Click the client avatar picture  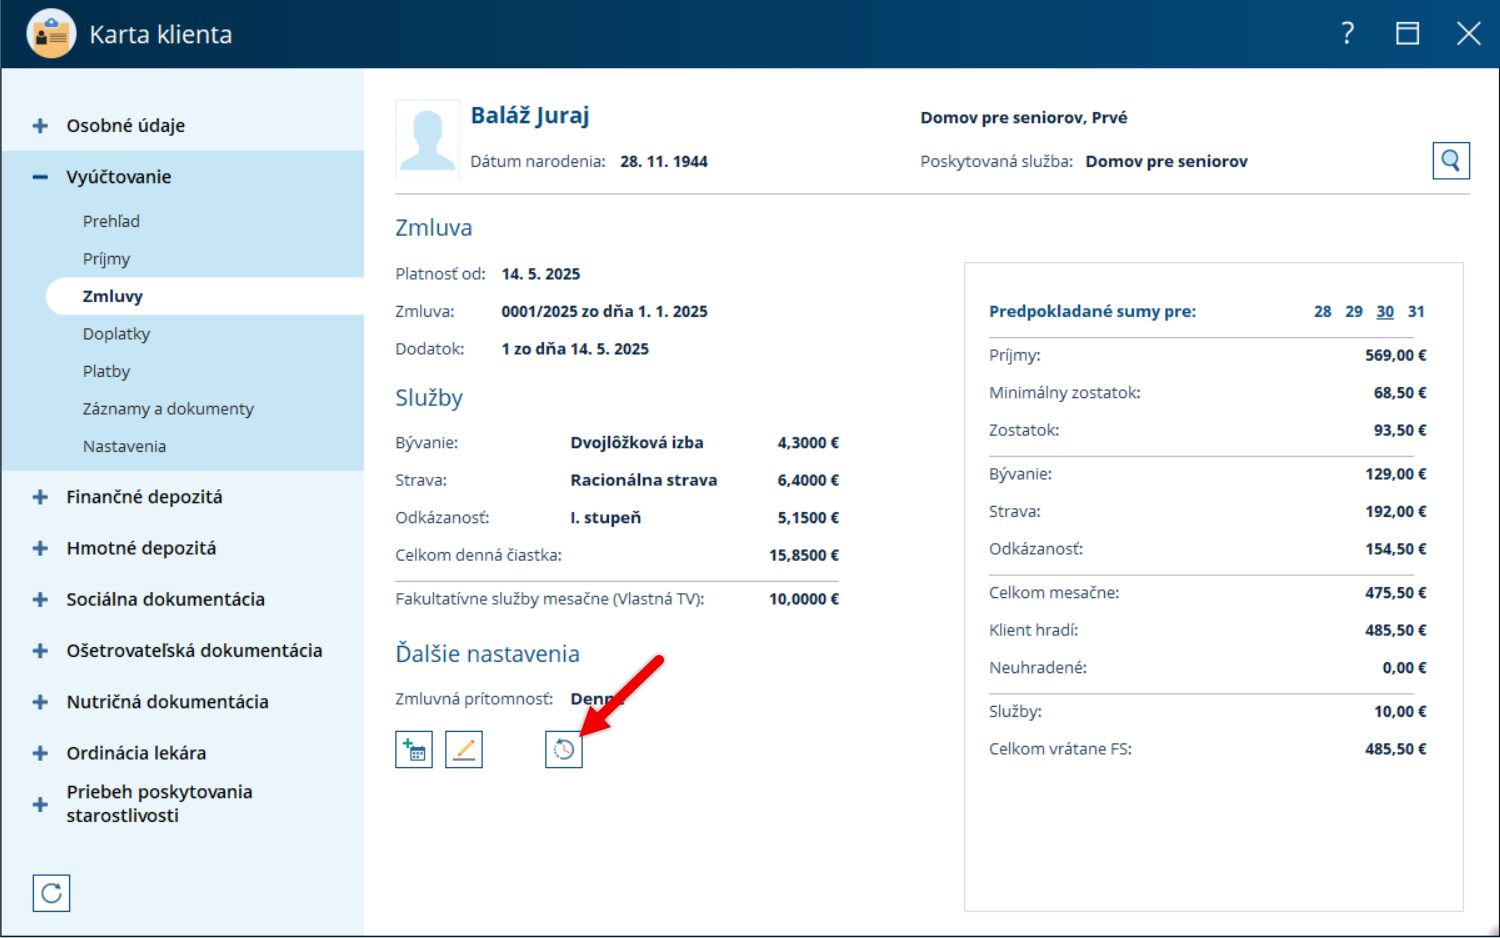click(428, 139)
